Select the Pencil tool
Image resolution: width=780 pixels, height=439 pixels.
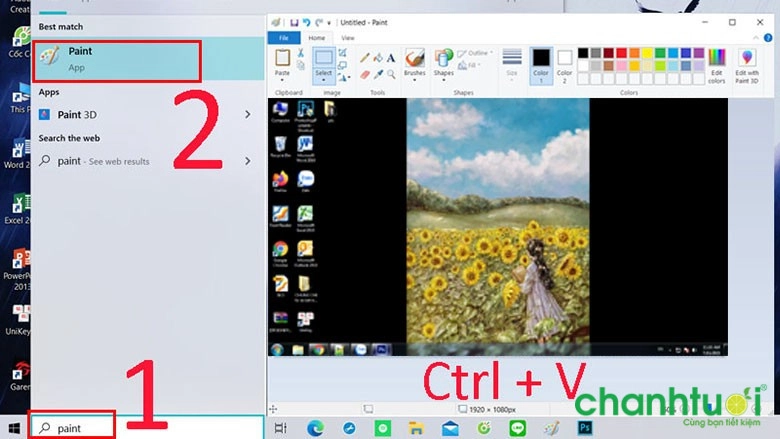point(365,58)
